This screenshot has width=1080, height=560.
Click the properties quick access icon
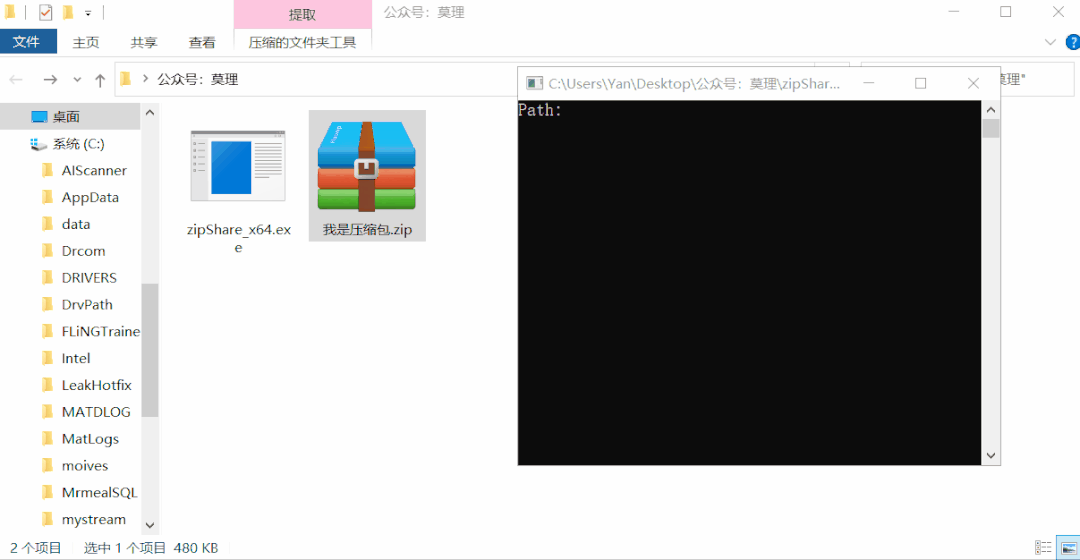(x=45, y=12)
